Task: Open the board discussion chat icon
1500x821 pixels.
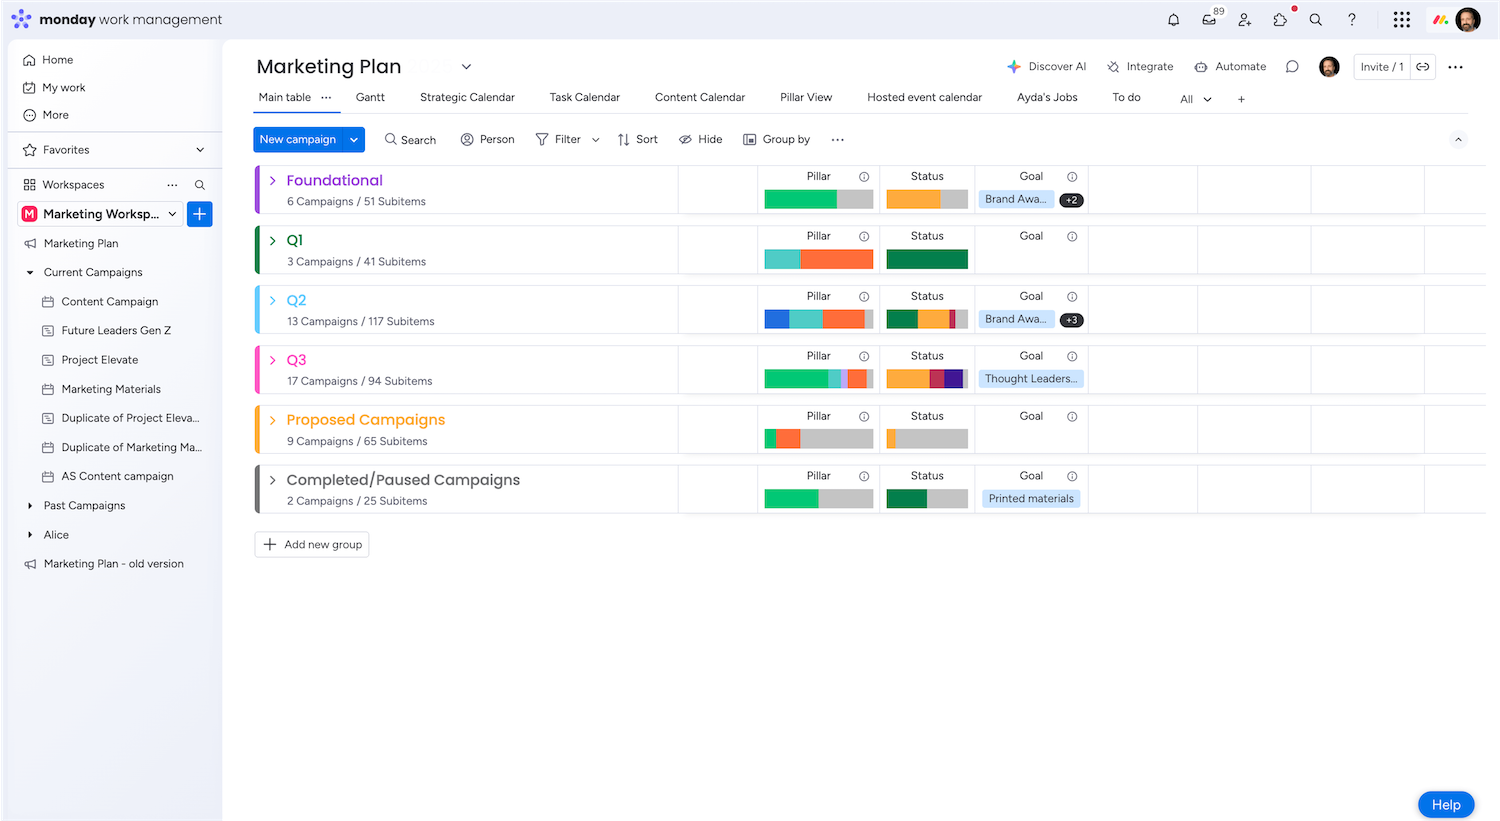Action: [x=1292, y=67]
